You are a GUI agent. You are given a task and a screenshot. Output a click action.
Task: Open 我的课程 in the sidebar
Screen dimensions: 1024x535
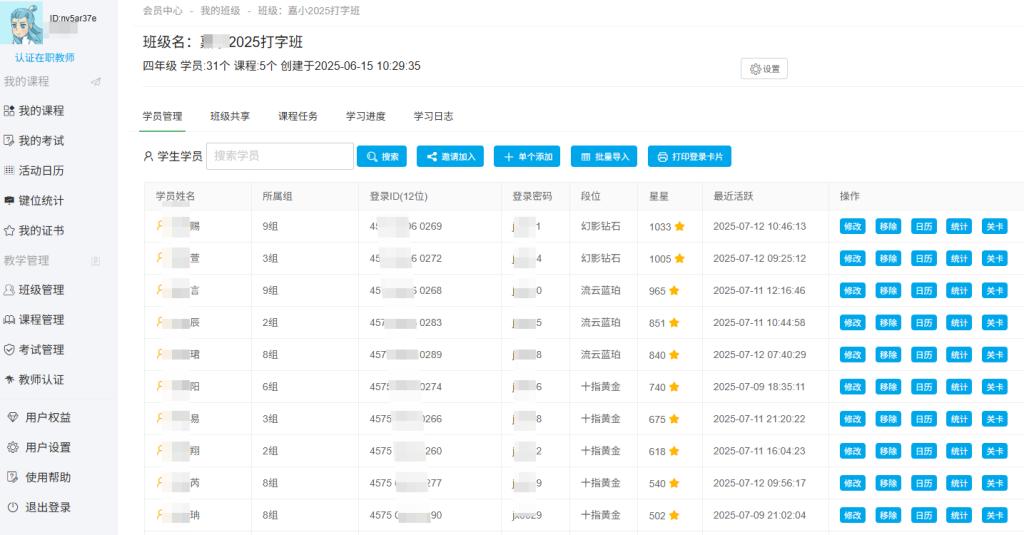40,111
